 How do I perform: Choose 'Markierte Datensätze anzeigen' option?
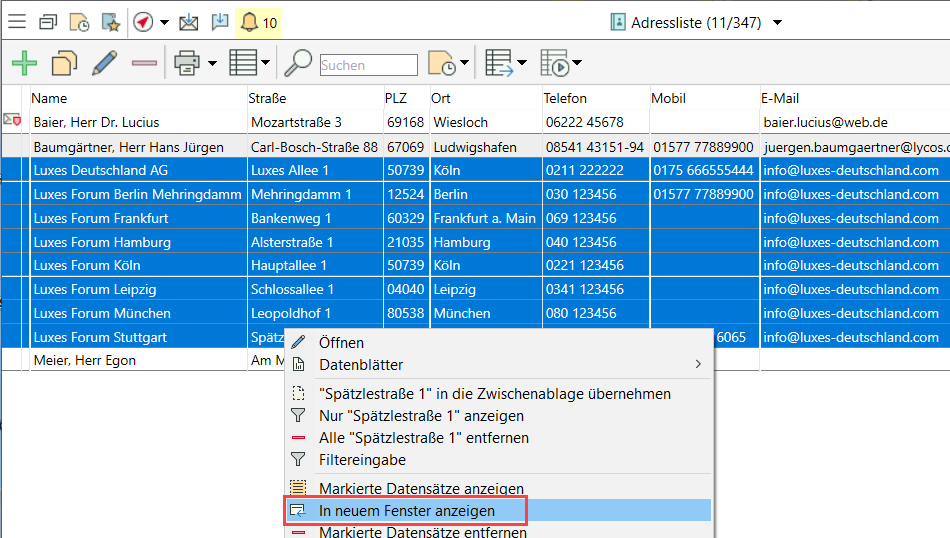tap(420, 488)
